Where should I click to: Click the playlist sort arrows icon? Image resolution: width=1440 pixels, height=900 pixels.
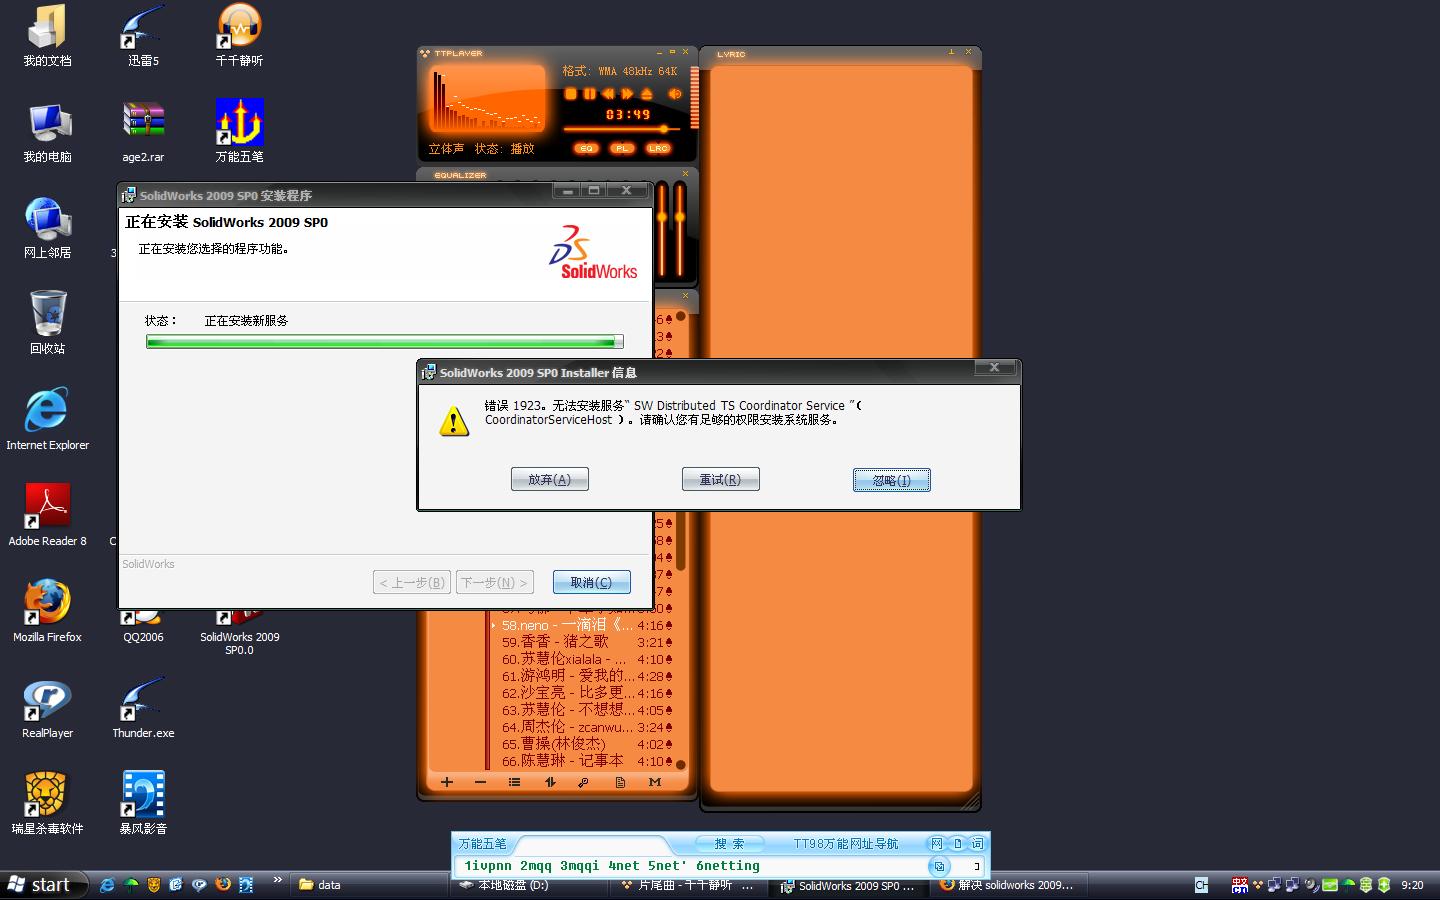550,782
